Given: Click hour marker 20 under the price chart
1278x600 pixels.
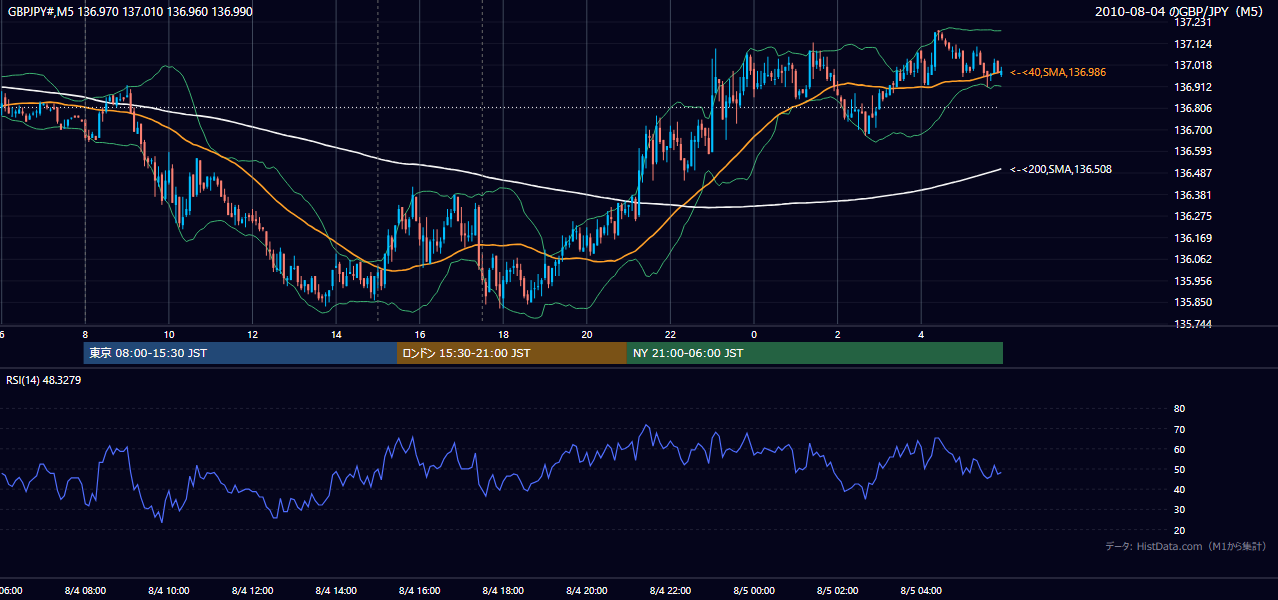Looking at the screenshot, I should (x=587, y=334).
